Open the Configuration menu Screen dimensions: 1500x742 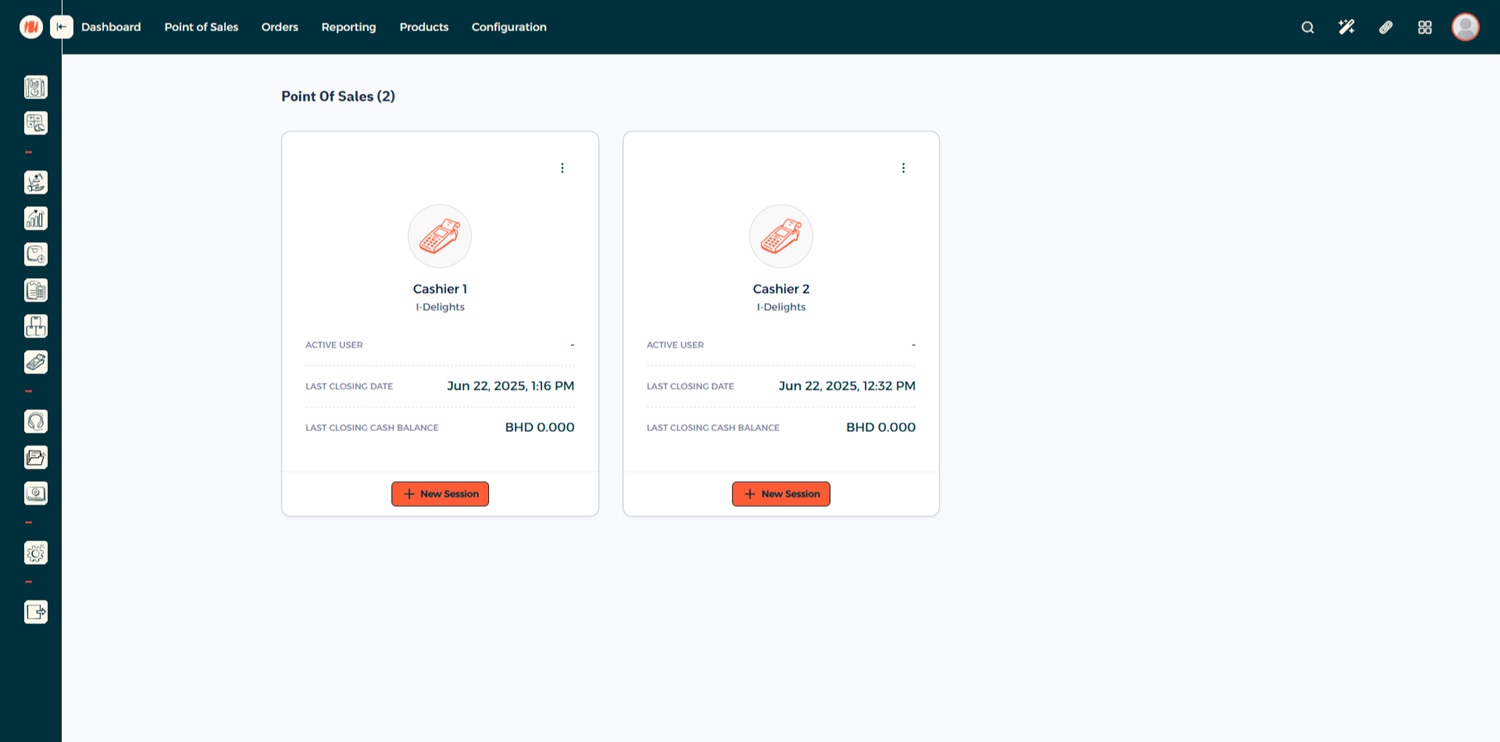pos(509,27)
